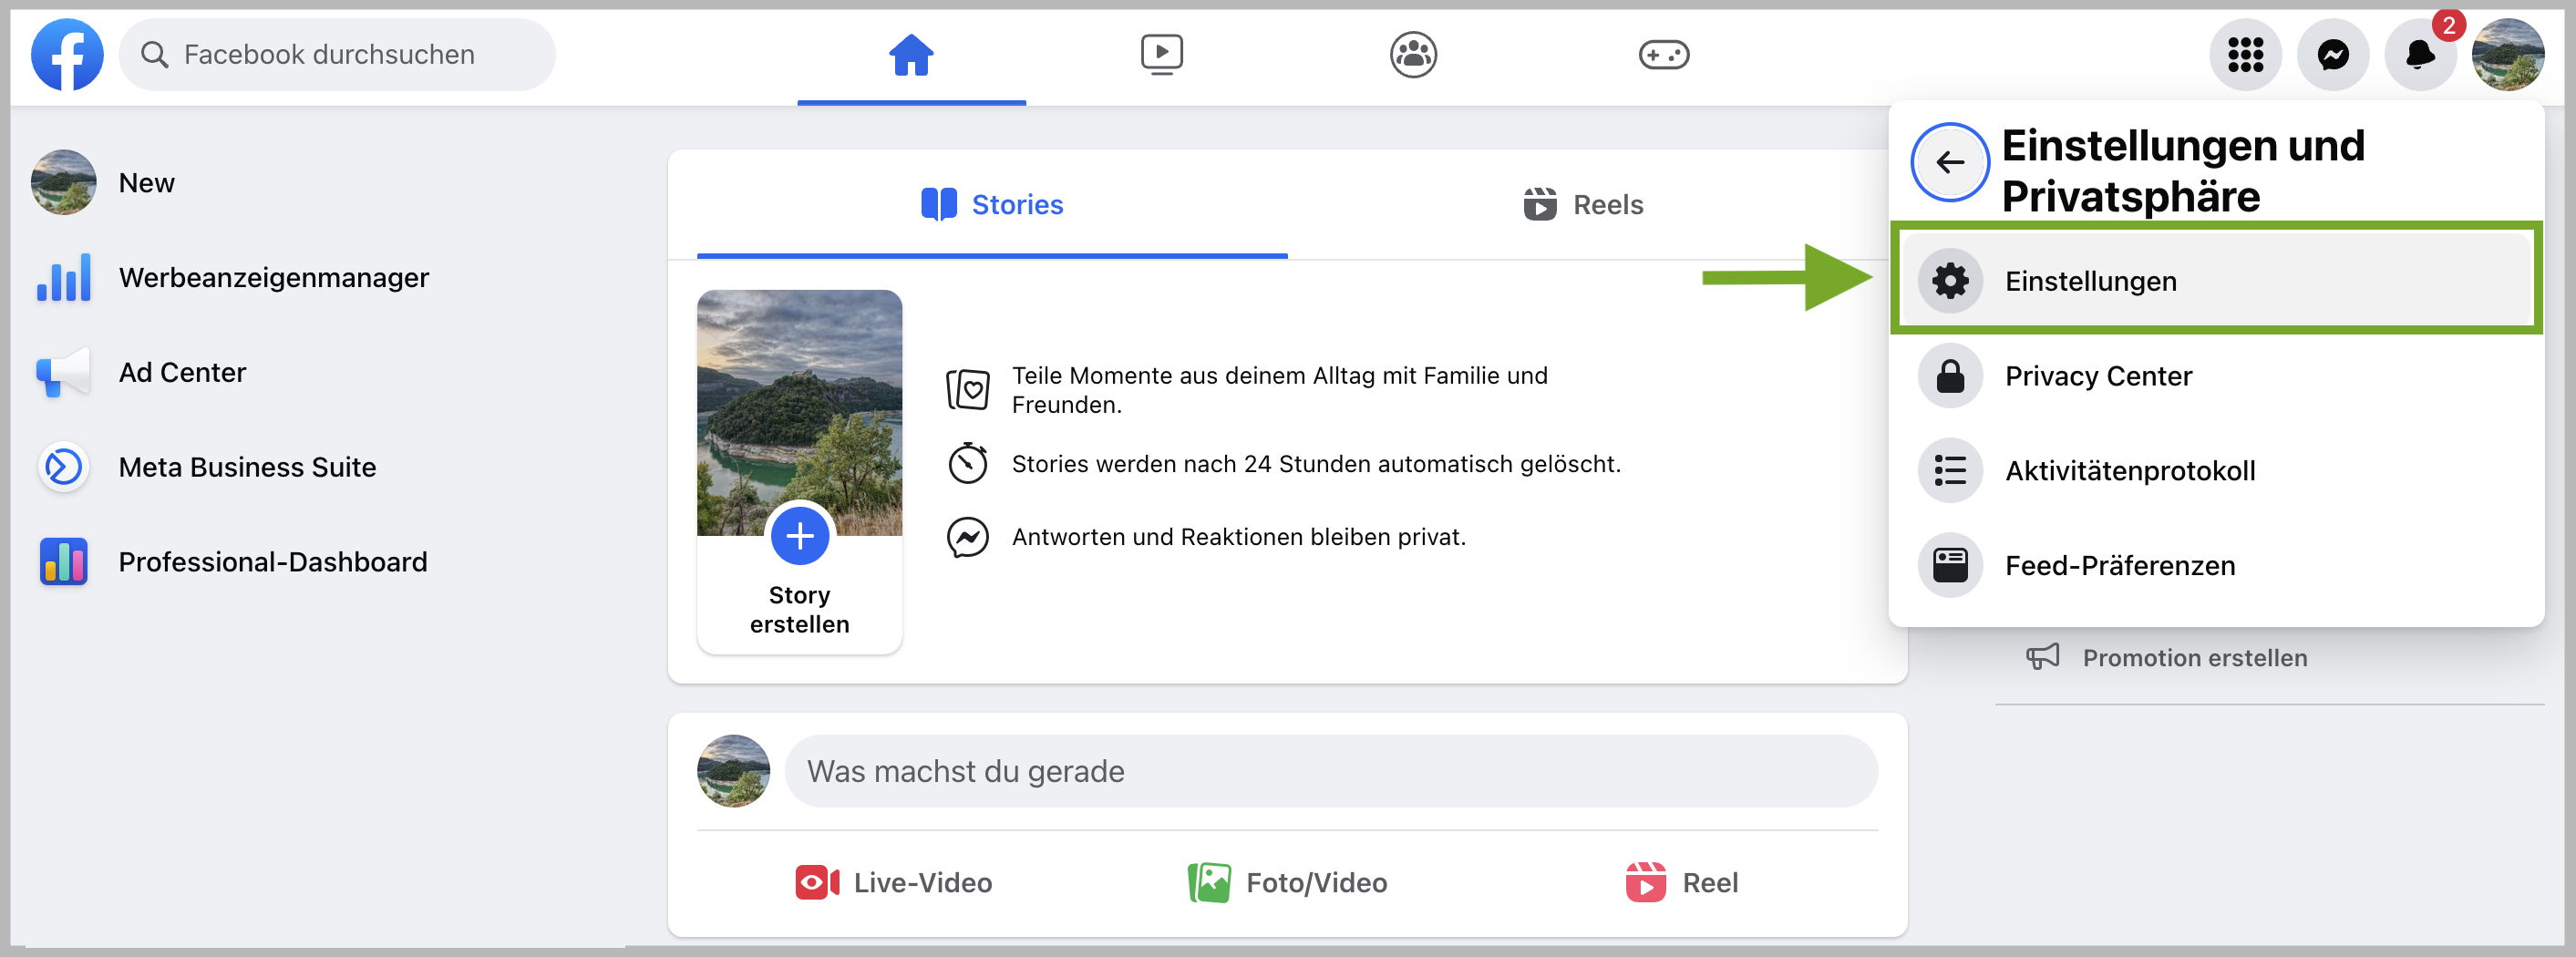Start a Live-Video
This screenshot has width=2576, height=957.
point(893,883)
